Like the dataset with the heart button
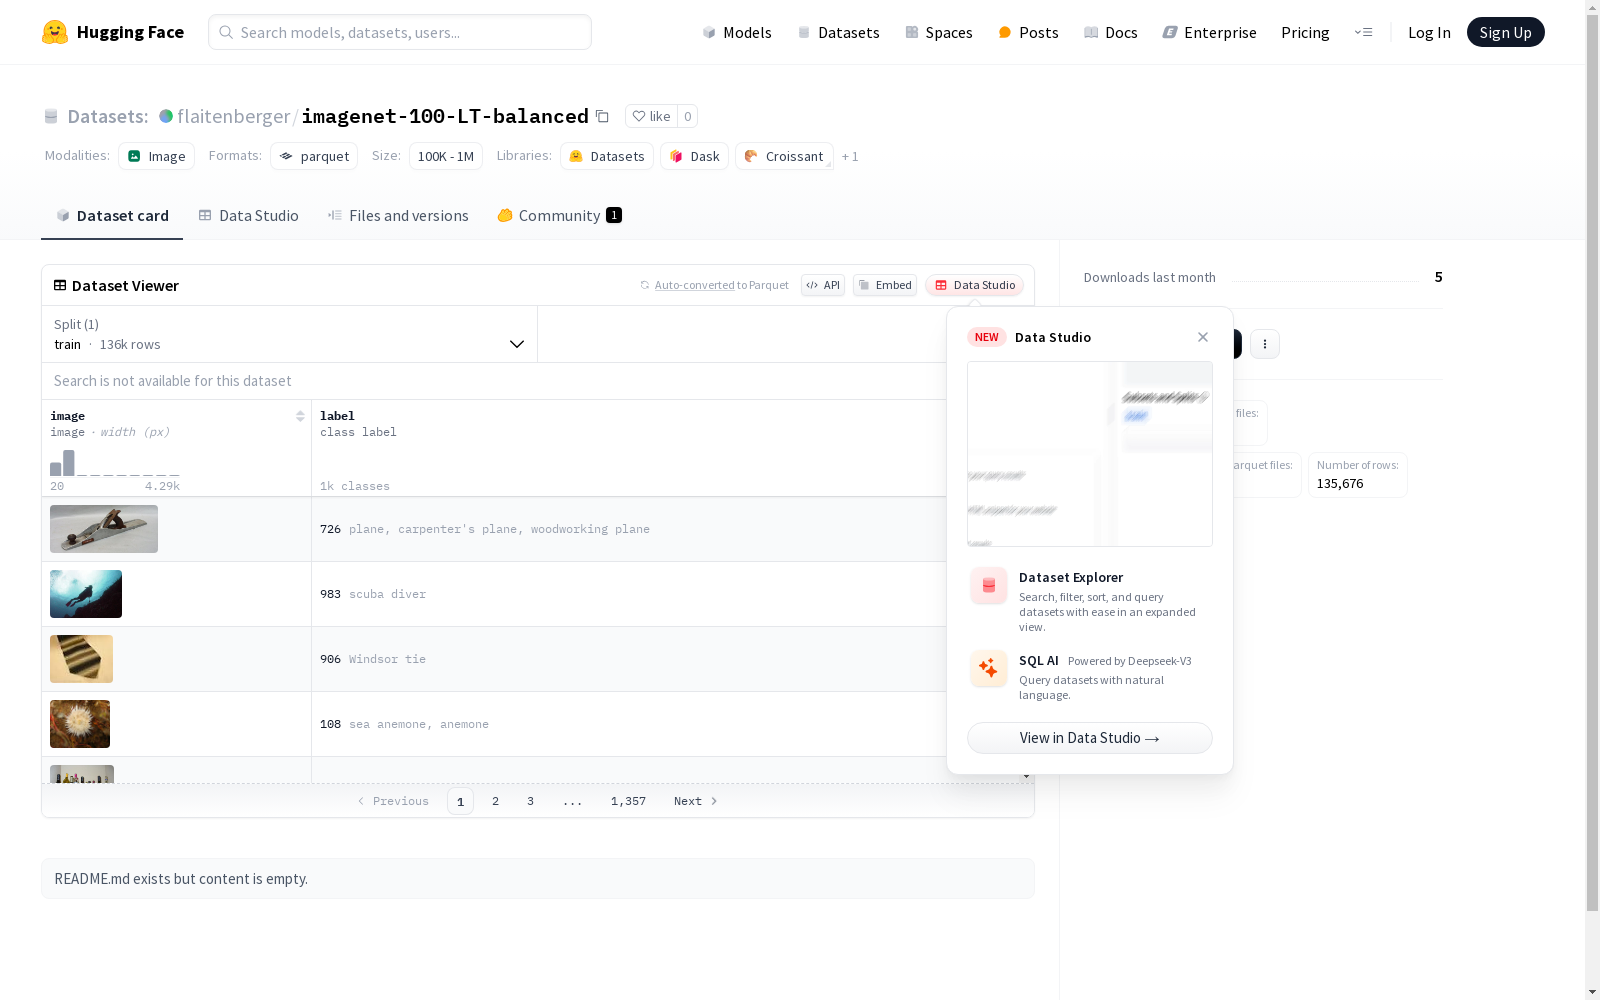 pyautogui.click(x=651, y=116)
